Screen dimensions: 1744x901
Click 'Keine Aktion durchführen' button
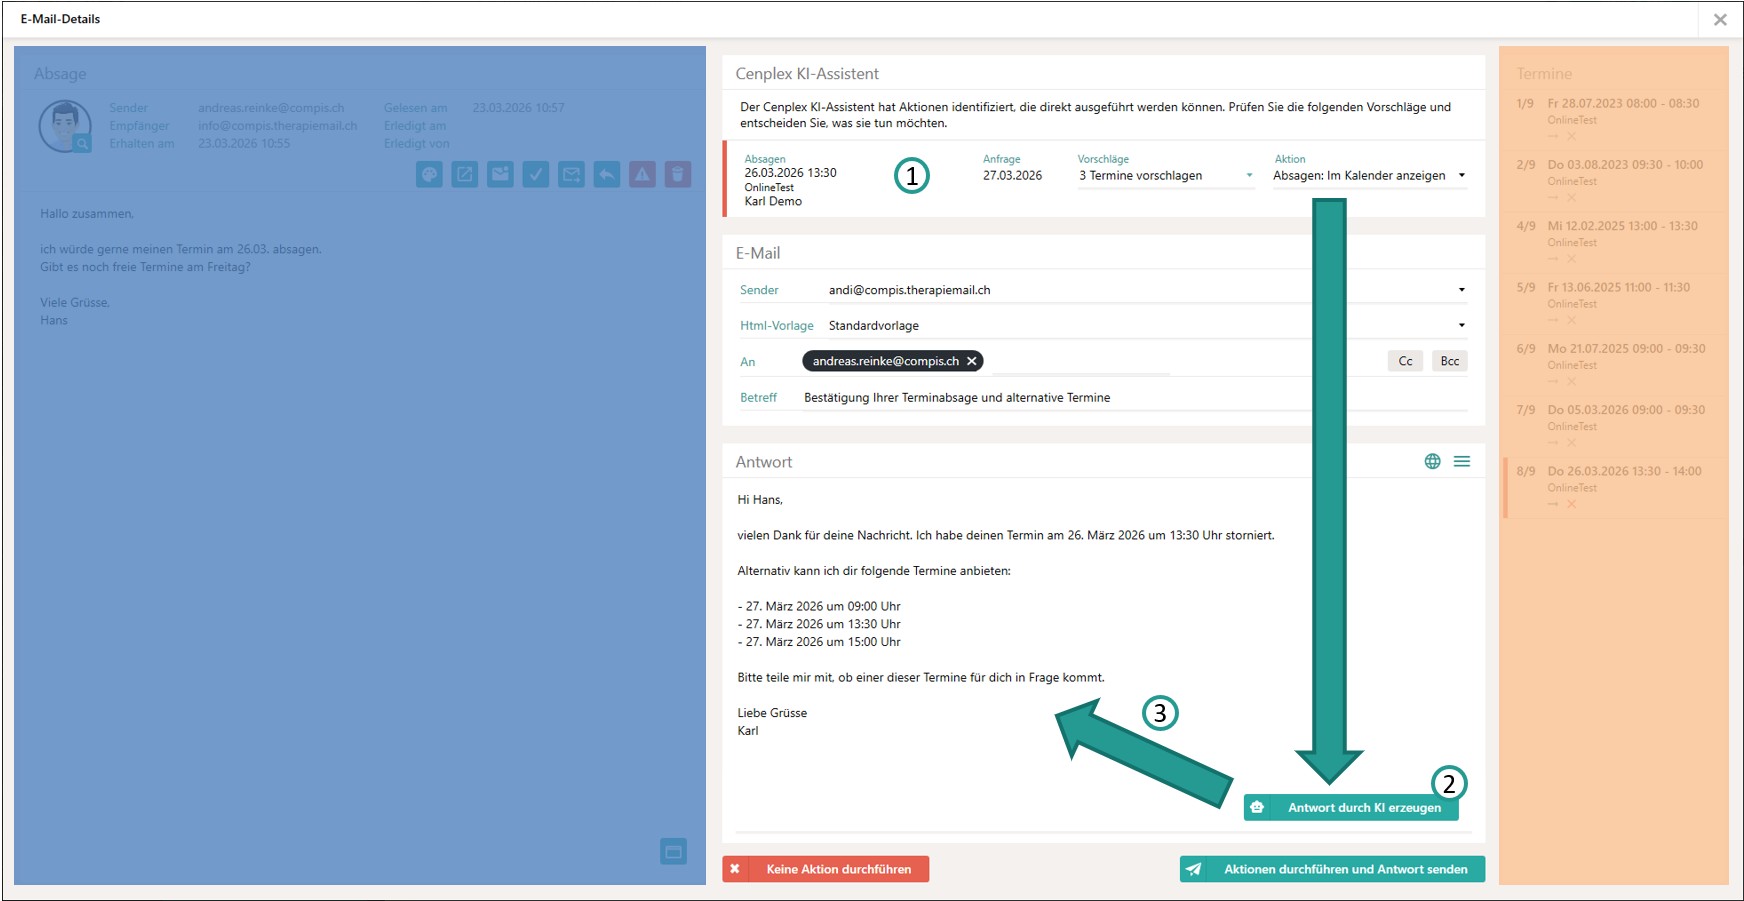[x=826, y=869]
